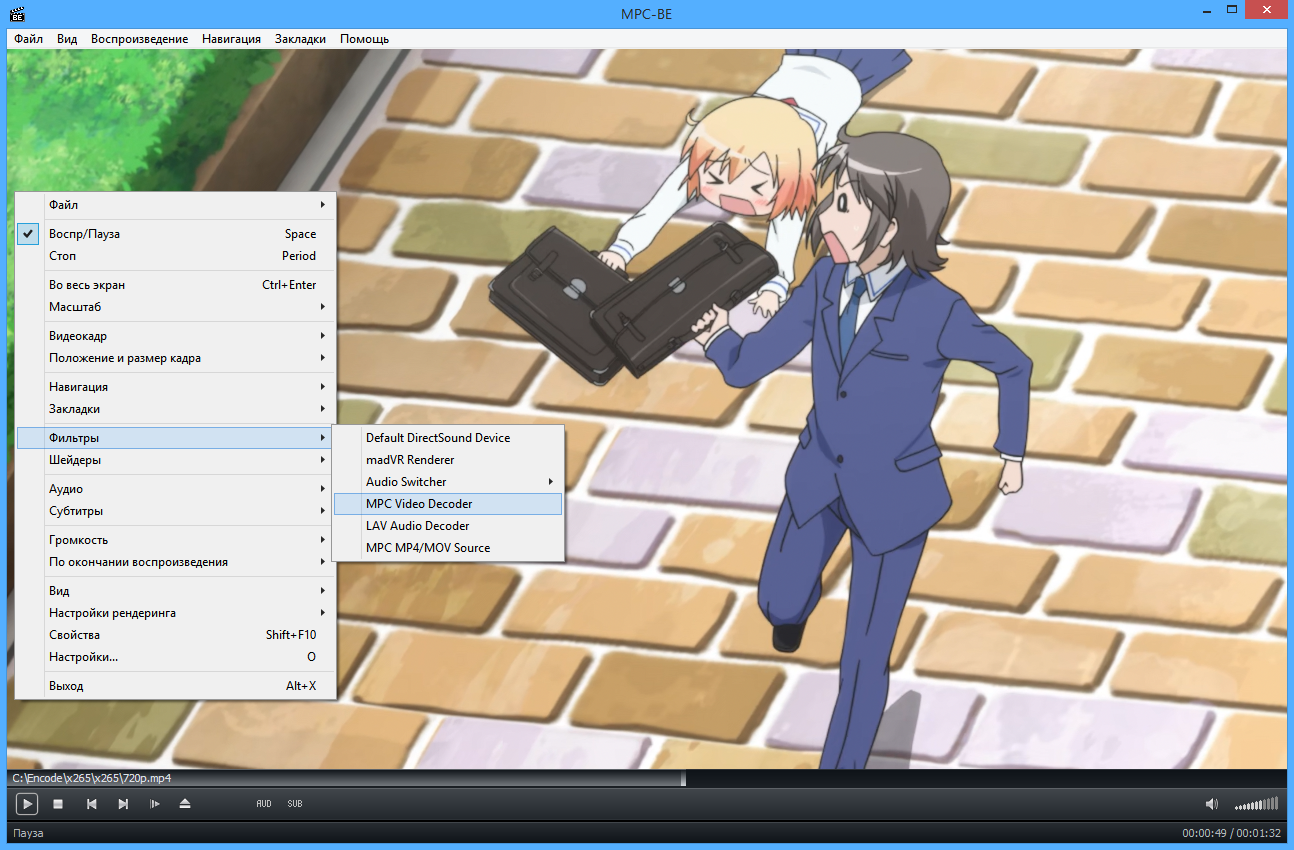This screenshot has width=1294, height=850.
Task: Expand the Audio Switcher filter submenu
Action: click(448, 482)
